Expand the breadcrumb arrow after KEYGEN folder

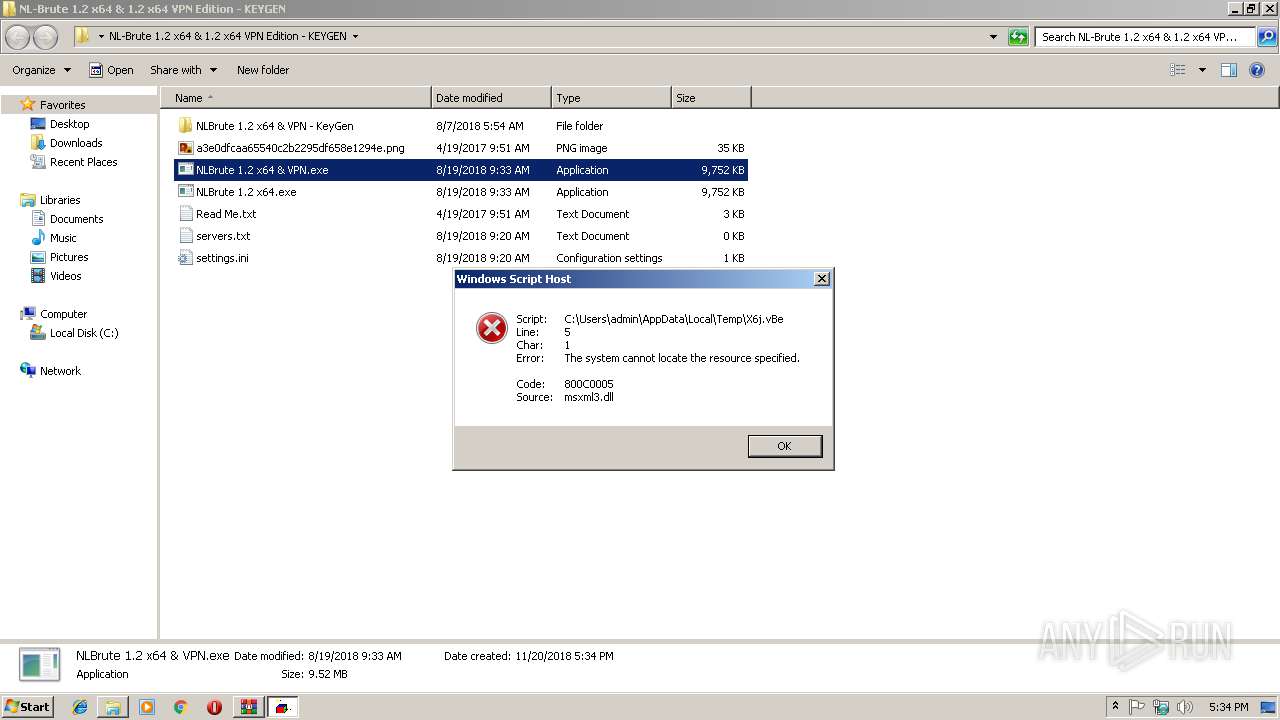[x=355, y=37]
